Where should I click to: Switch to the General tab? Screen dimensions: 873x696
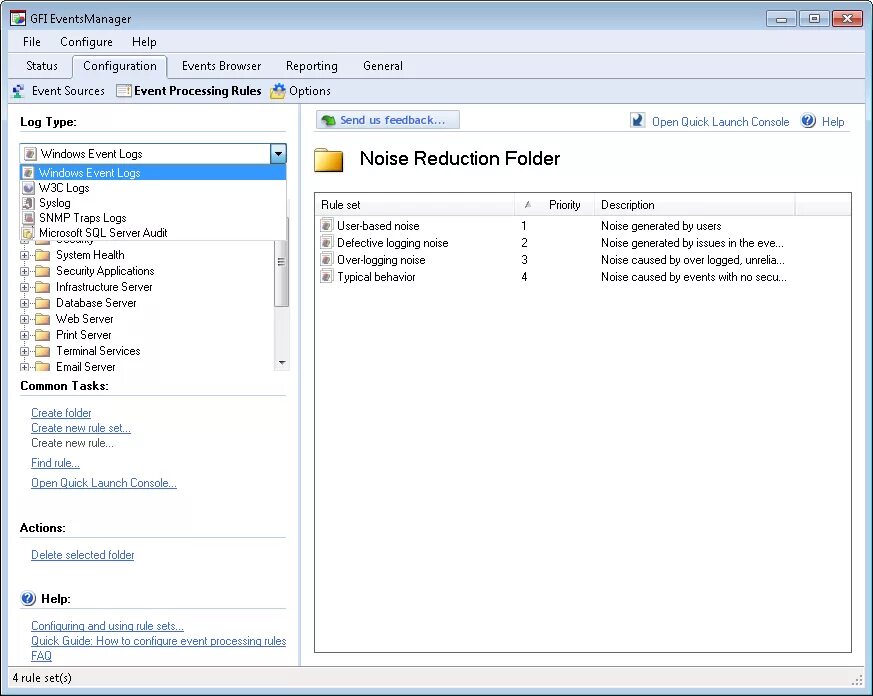[x=383, y=66]
